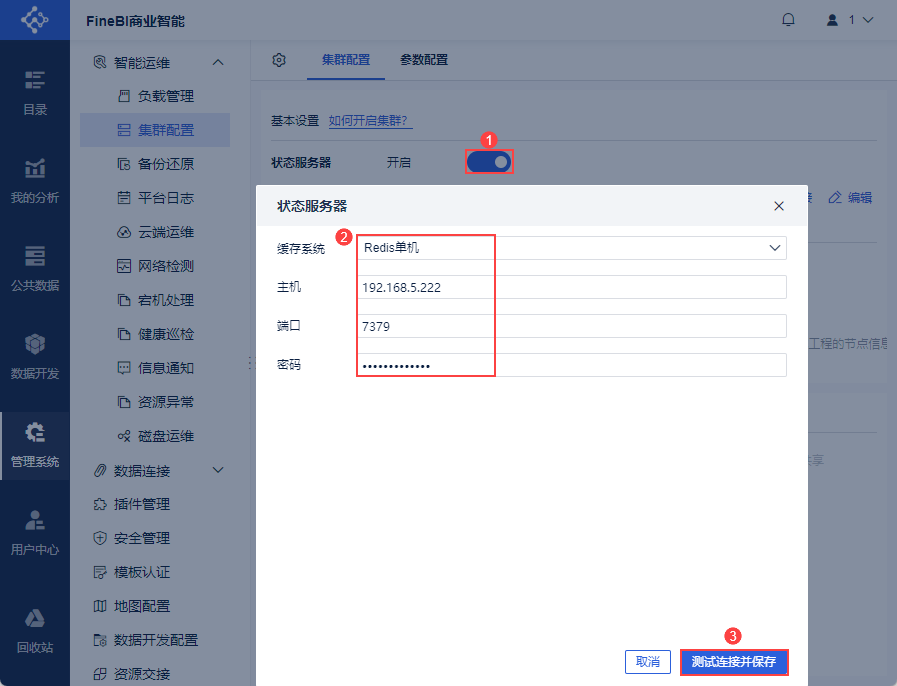Viewport: 897px width, 686px height.
Task: Click the 主机 input field
Action: click(x=571, y=287)
